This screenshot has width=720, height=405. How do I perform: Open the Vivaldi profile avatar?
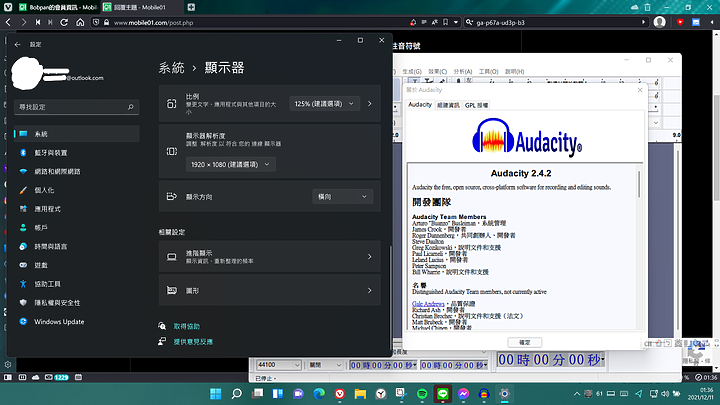(659, 22)
